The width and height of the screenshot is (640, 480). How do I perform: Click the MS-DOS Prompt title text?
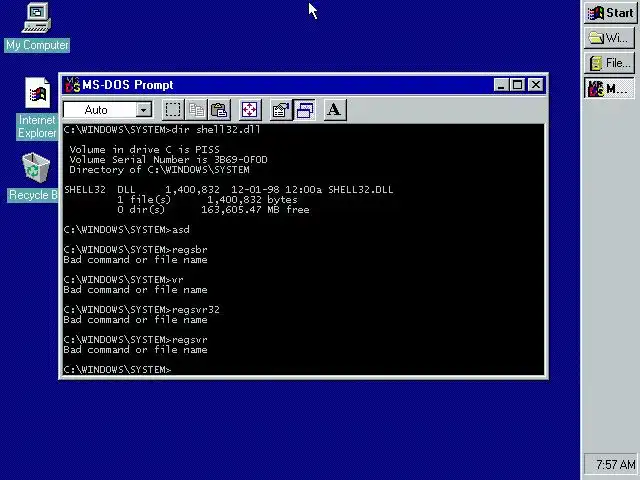point(128,85)
